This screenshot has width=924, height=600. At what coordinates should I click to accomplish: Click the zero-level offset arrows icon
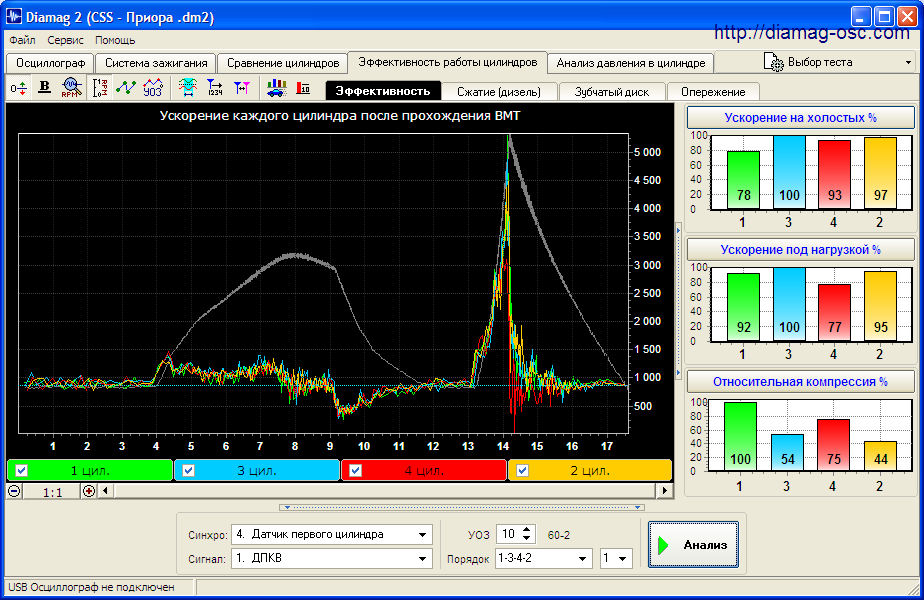coord(18,88)
